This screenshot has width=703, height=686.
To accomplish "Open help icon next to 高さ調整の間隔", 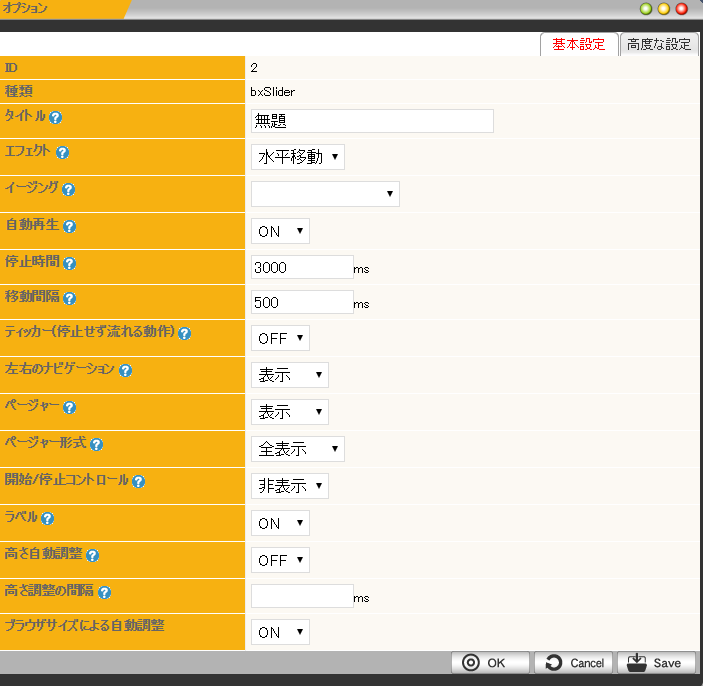I will coord(104,592).
